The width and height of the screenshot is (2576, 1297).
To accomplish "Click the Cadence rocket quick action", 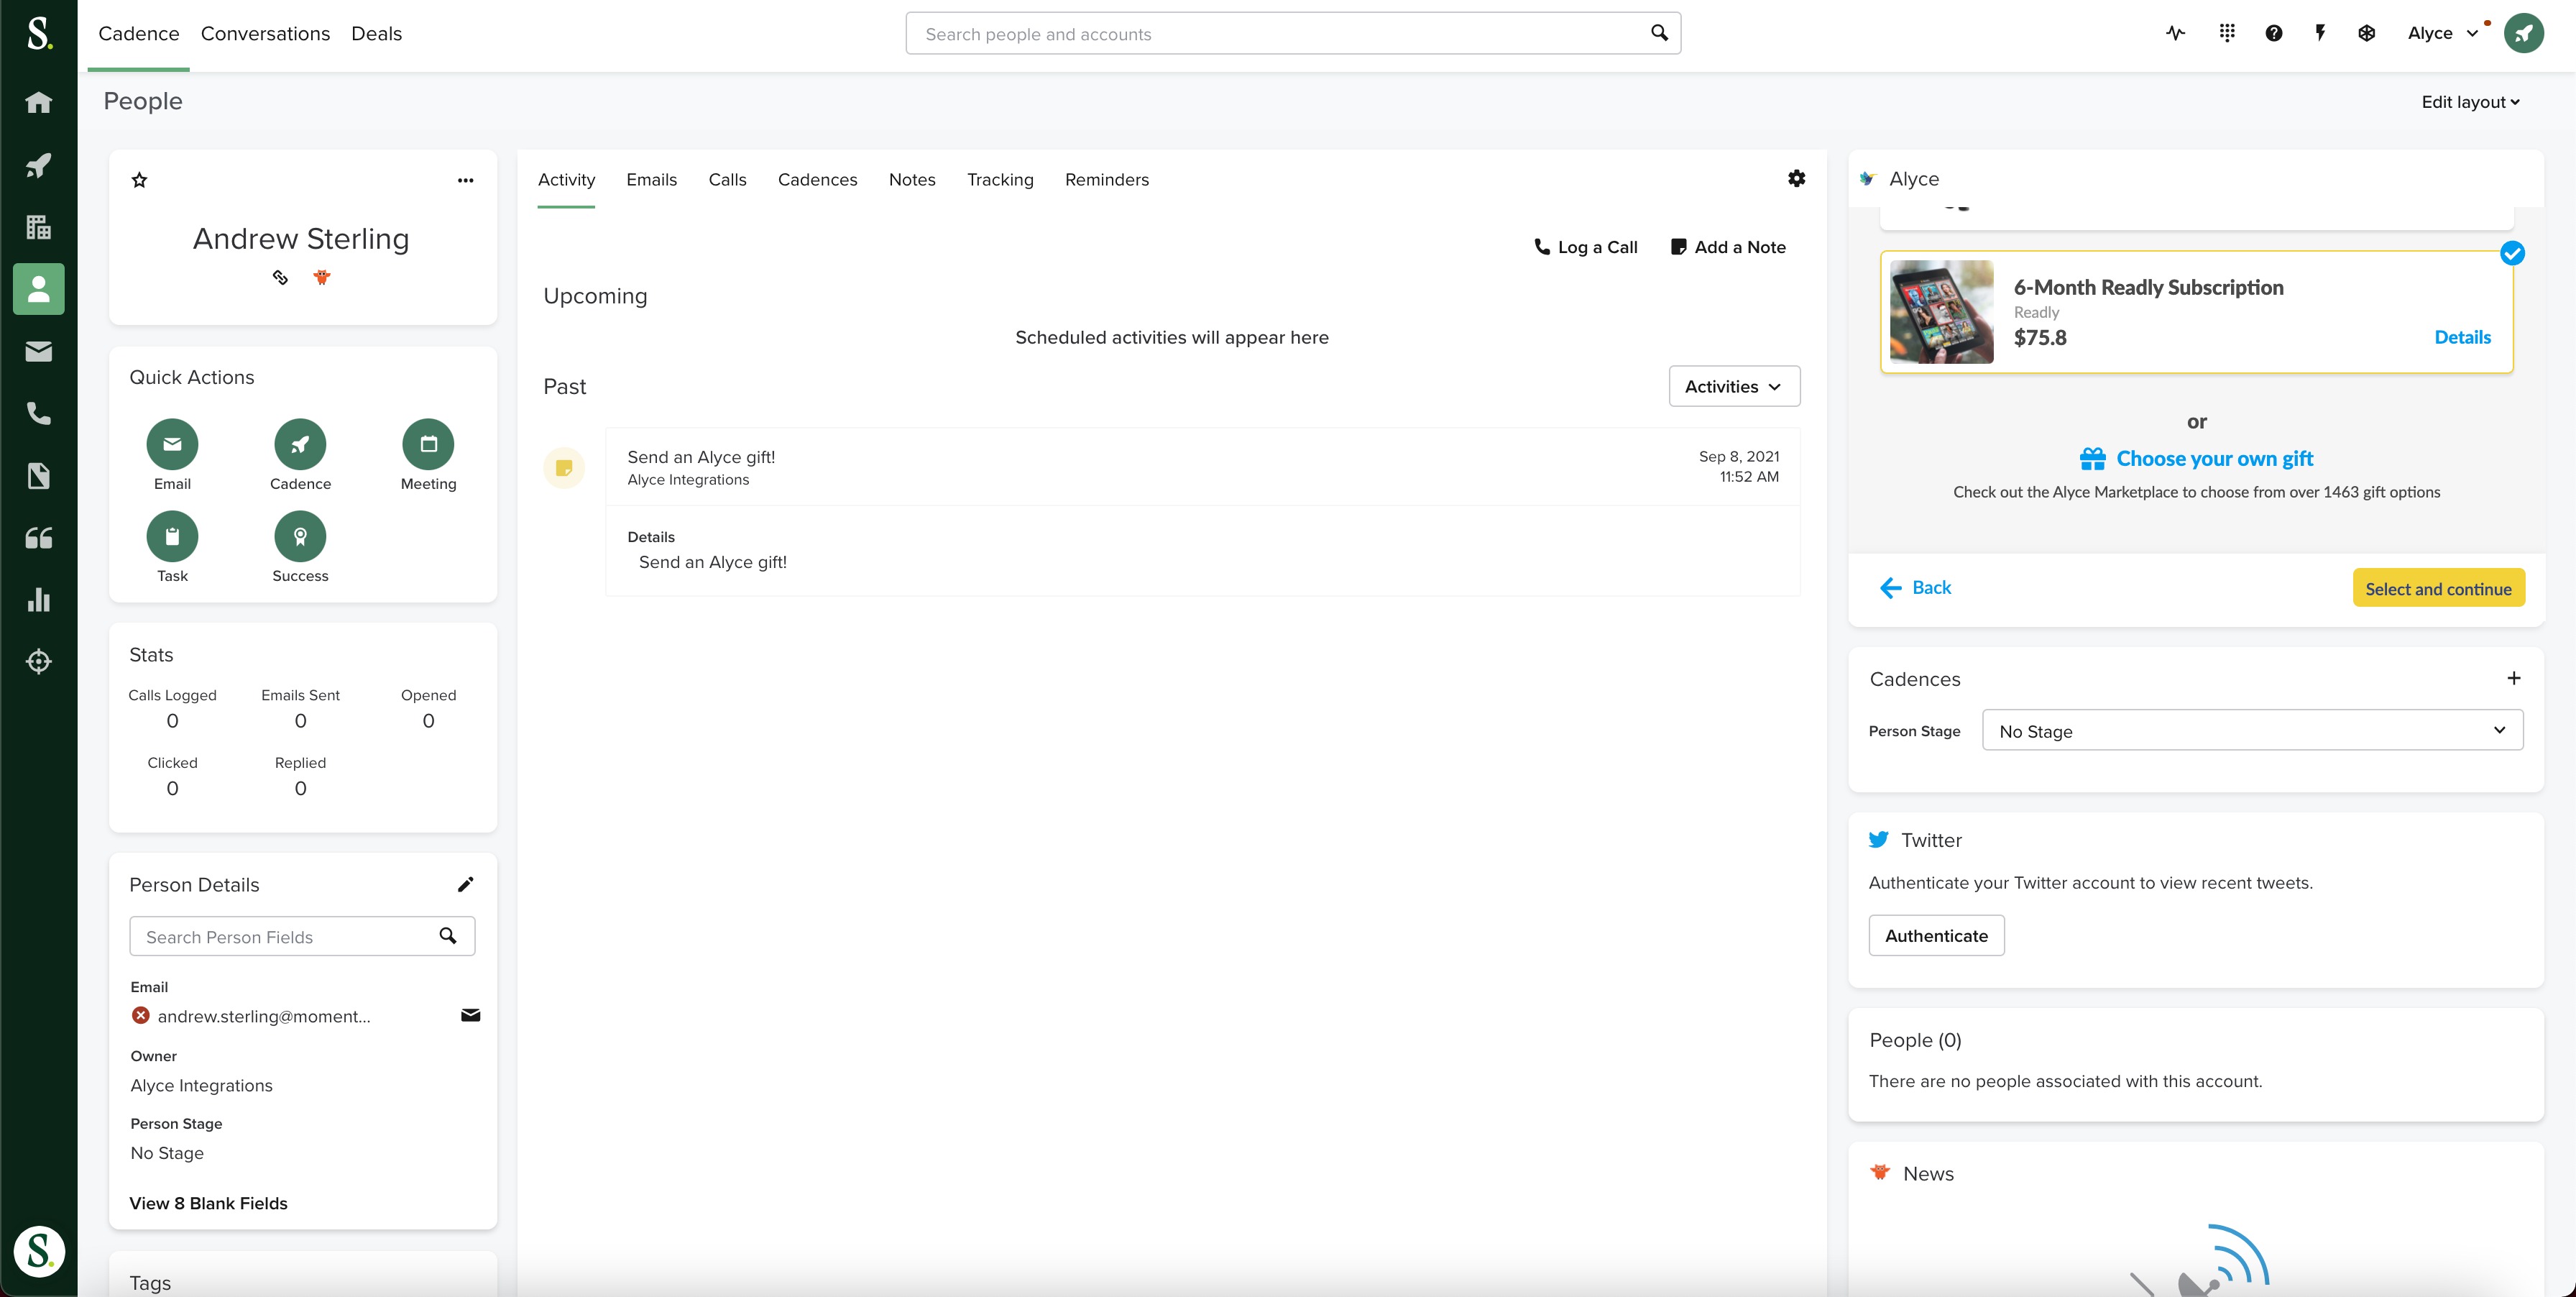I will pyautogui.click(x=300, y=444).
